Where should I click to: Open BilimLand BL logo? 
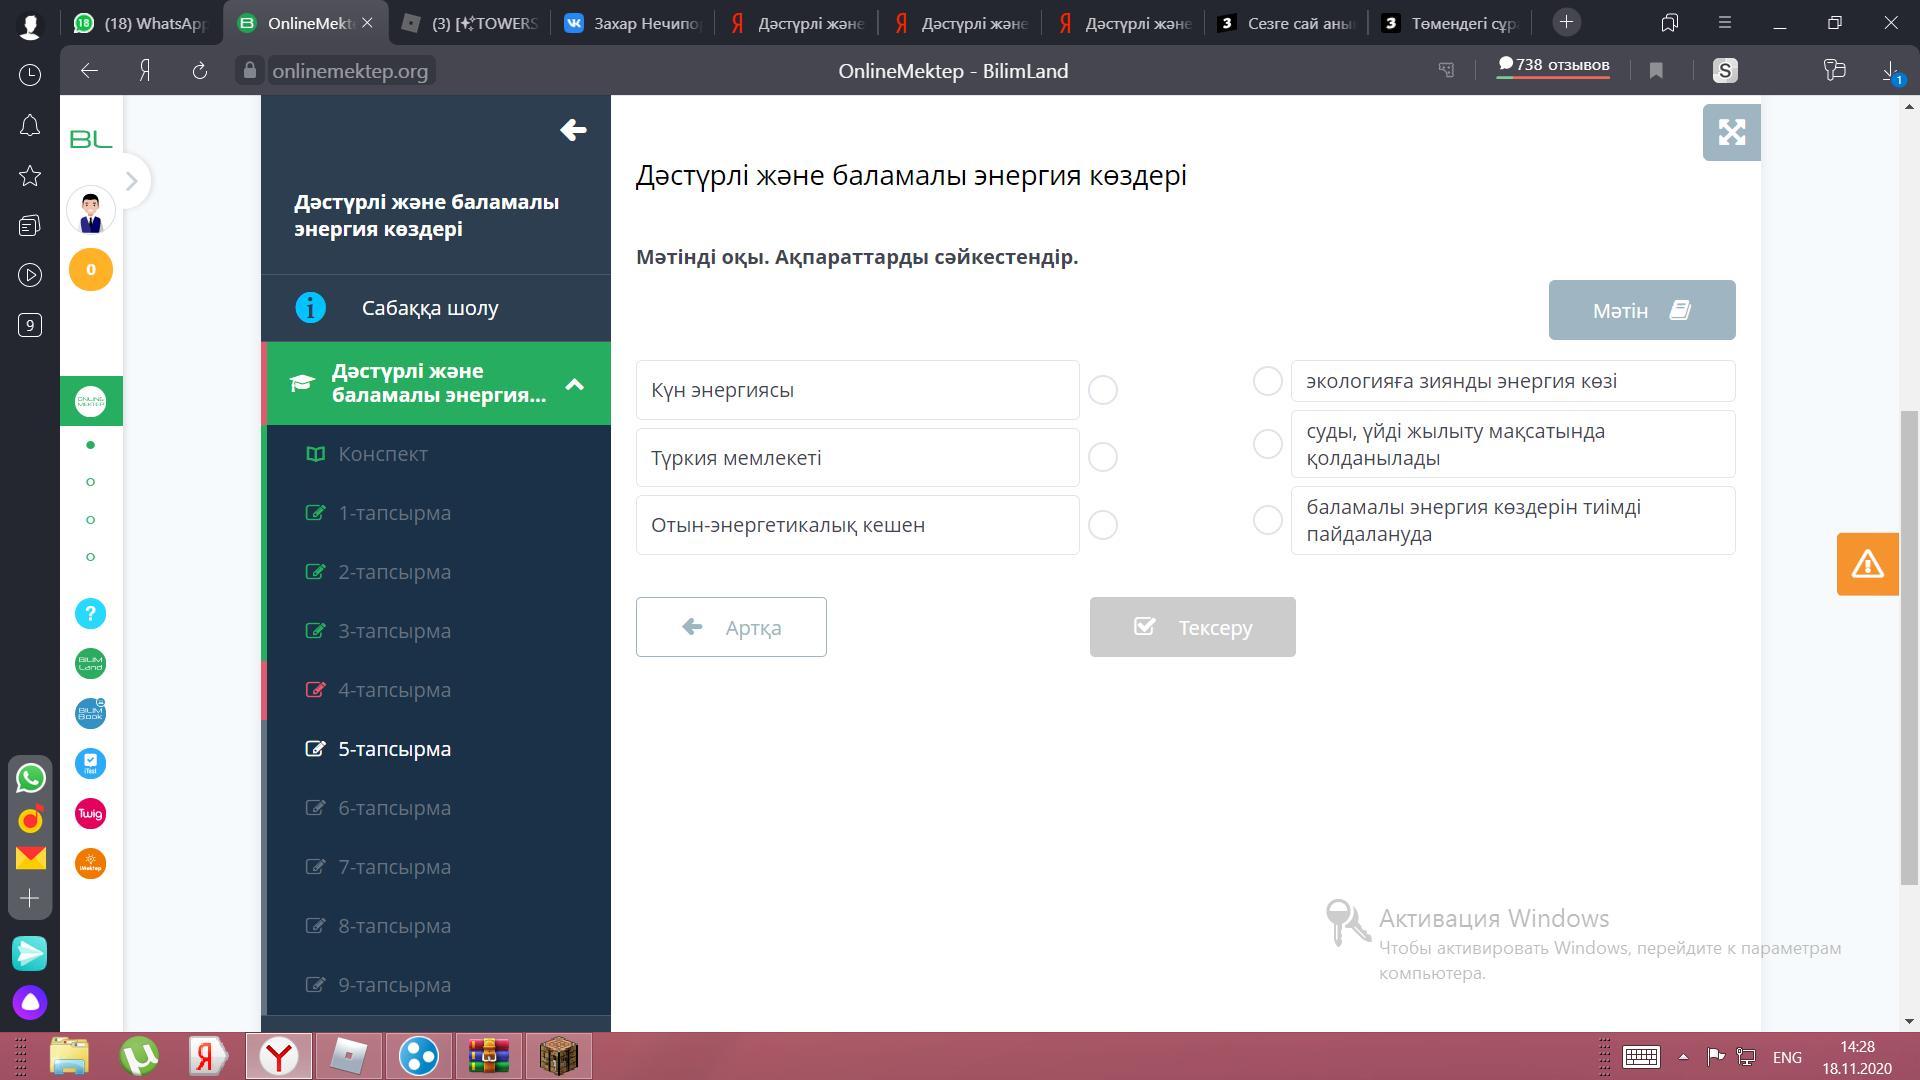[x=91, y=139]
